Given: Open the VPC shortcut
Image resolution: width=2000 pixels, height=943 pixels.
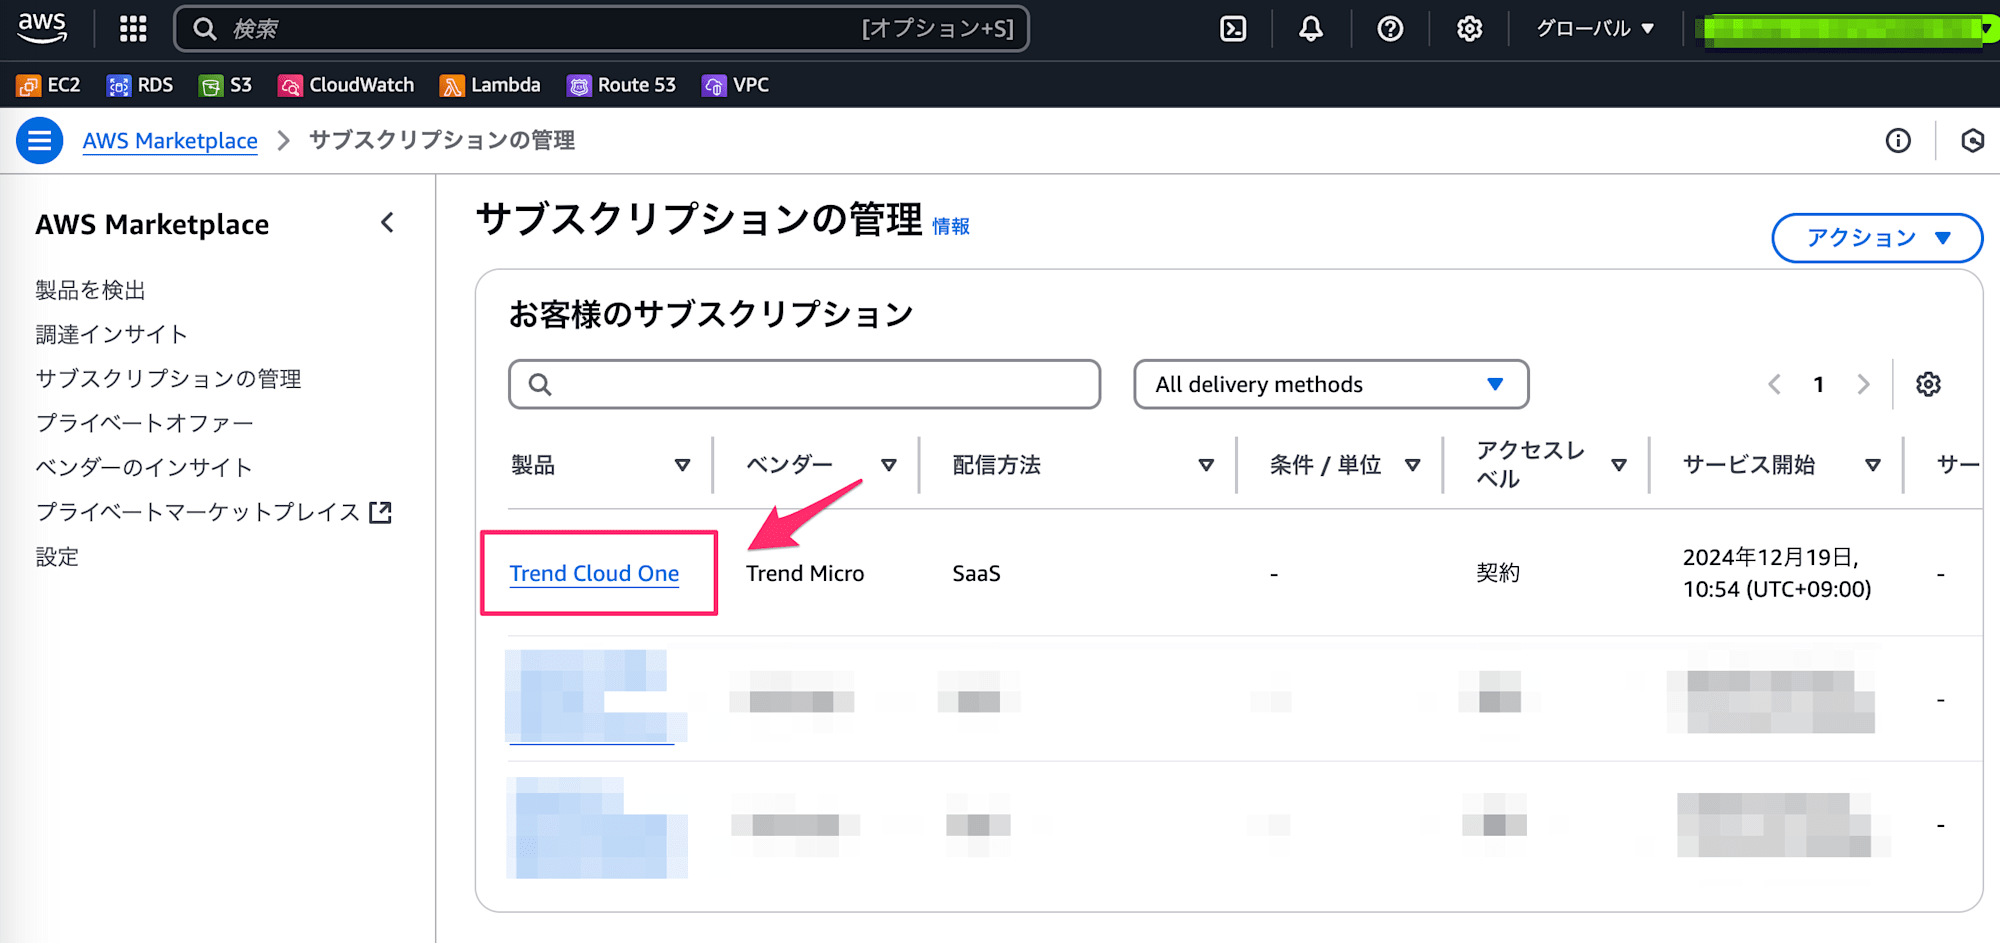Looking at the screenshot, I should coord(736,85).
